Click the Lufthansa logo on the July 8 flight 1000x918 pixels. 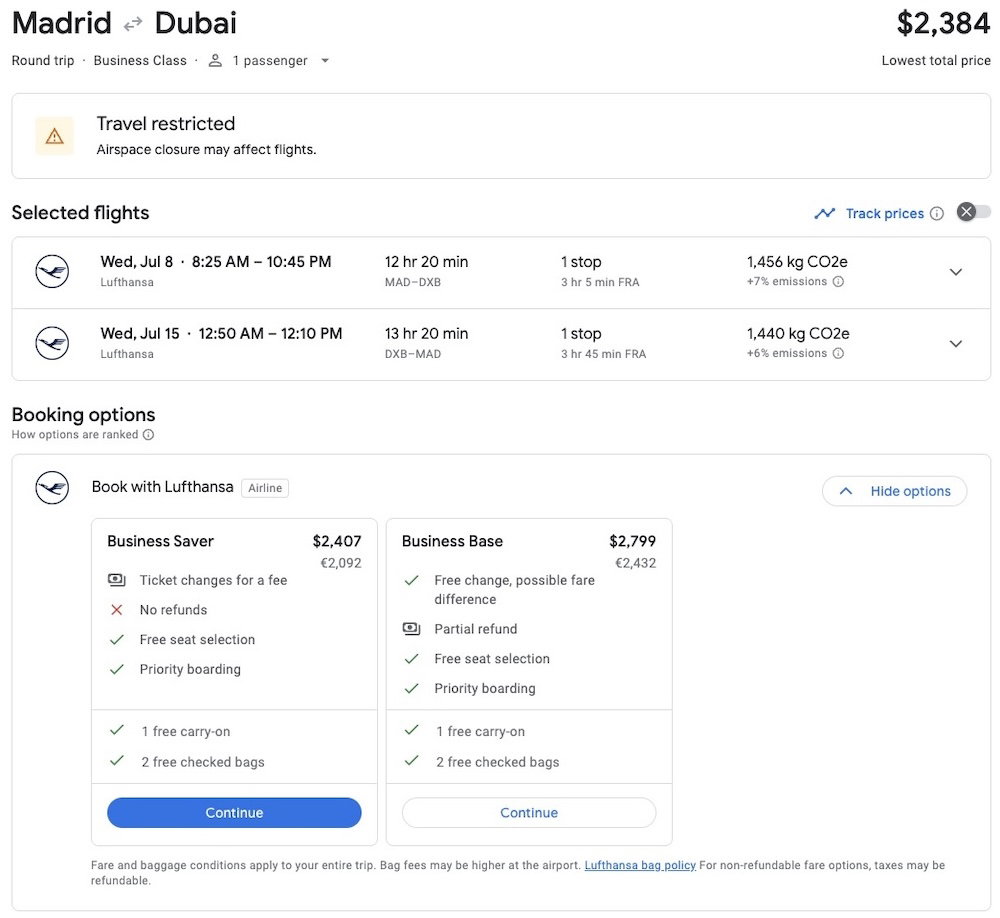click(x=52, y=272)
